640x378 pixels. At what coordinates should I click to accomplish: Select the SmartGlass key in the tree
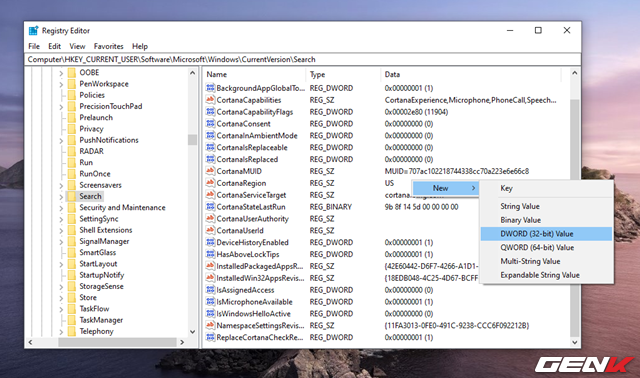coord(98,252)
